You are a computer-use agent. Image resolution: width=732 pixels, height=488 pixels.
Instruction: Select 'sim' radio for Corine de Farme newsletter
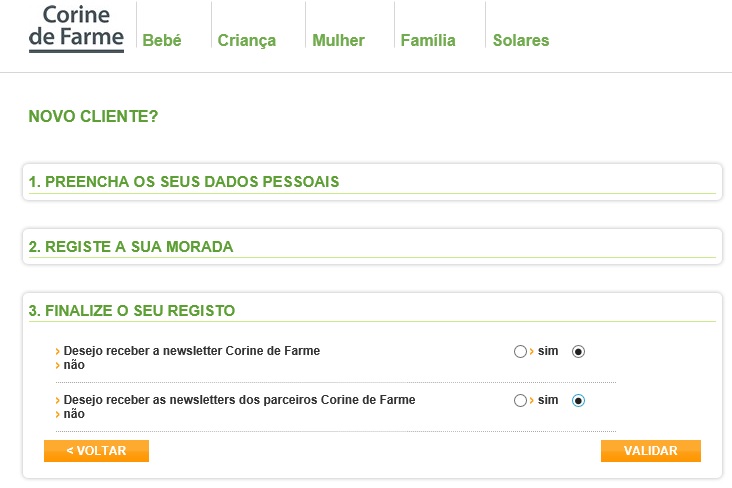(x=519, y=352)
